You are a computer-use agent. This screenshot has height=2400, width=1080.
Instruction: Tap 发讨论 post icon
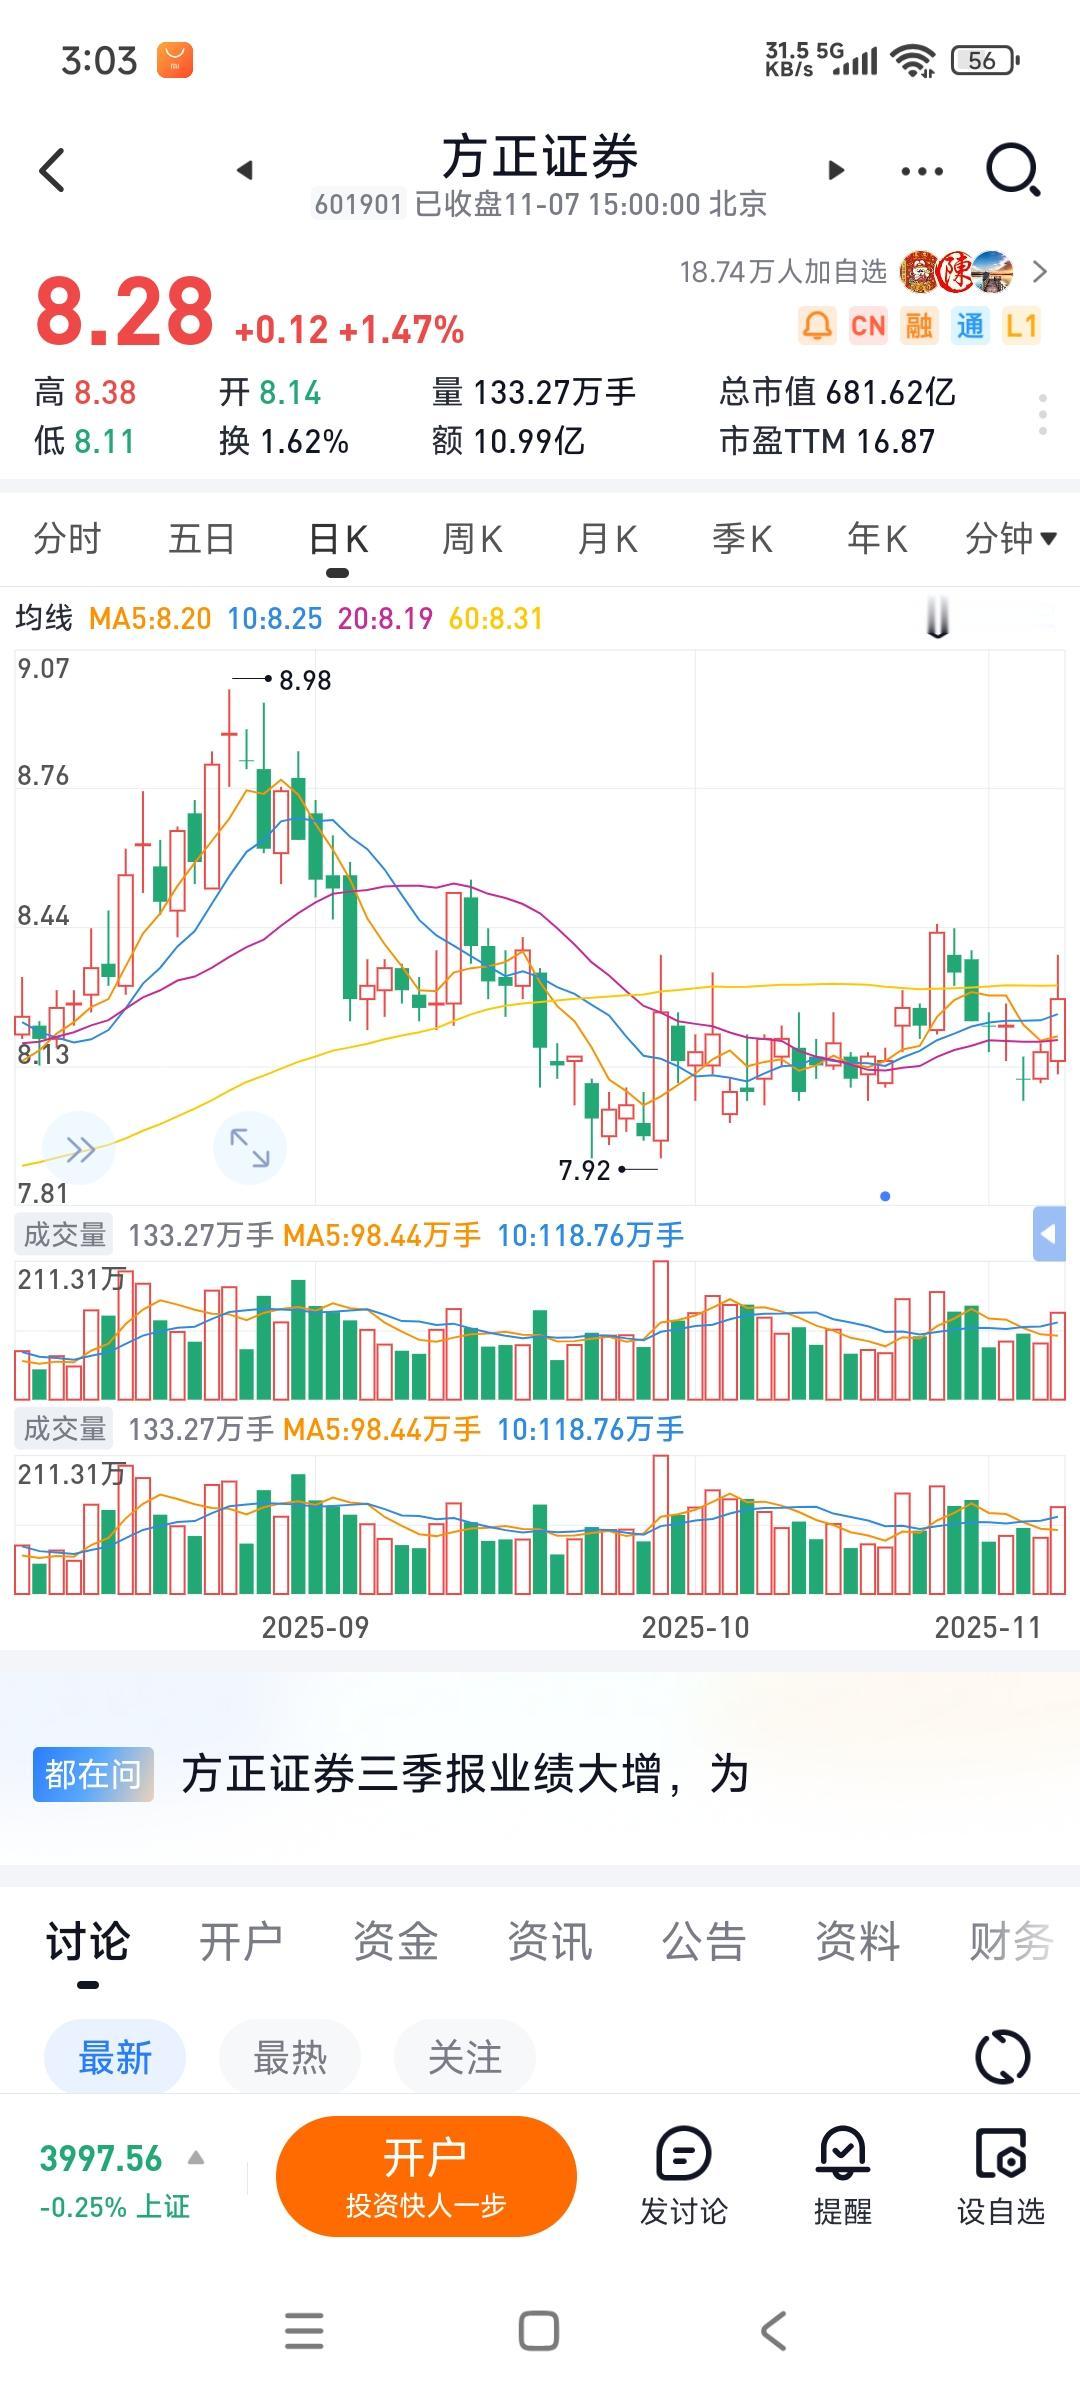684,2176
